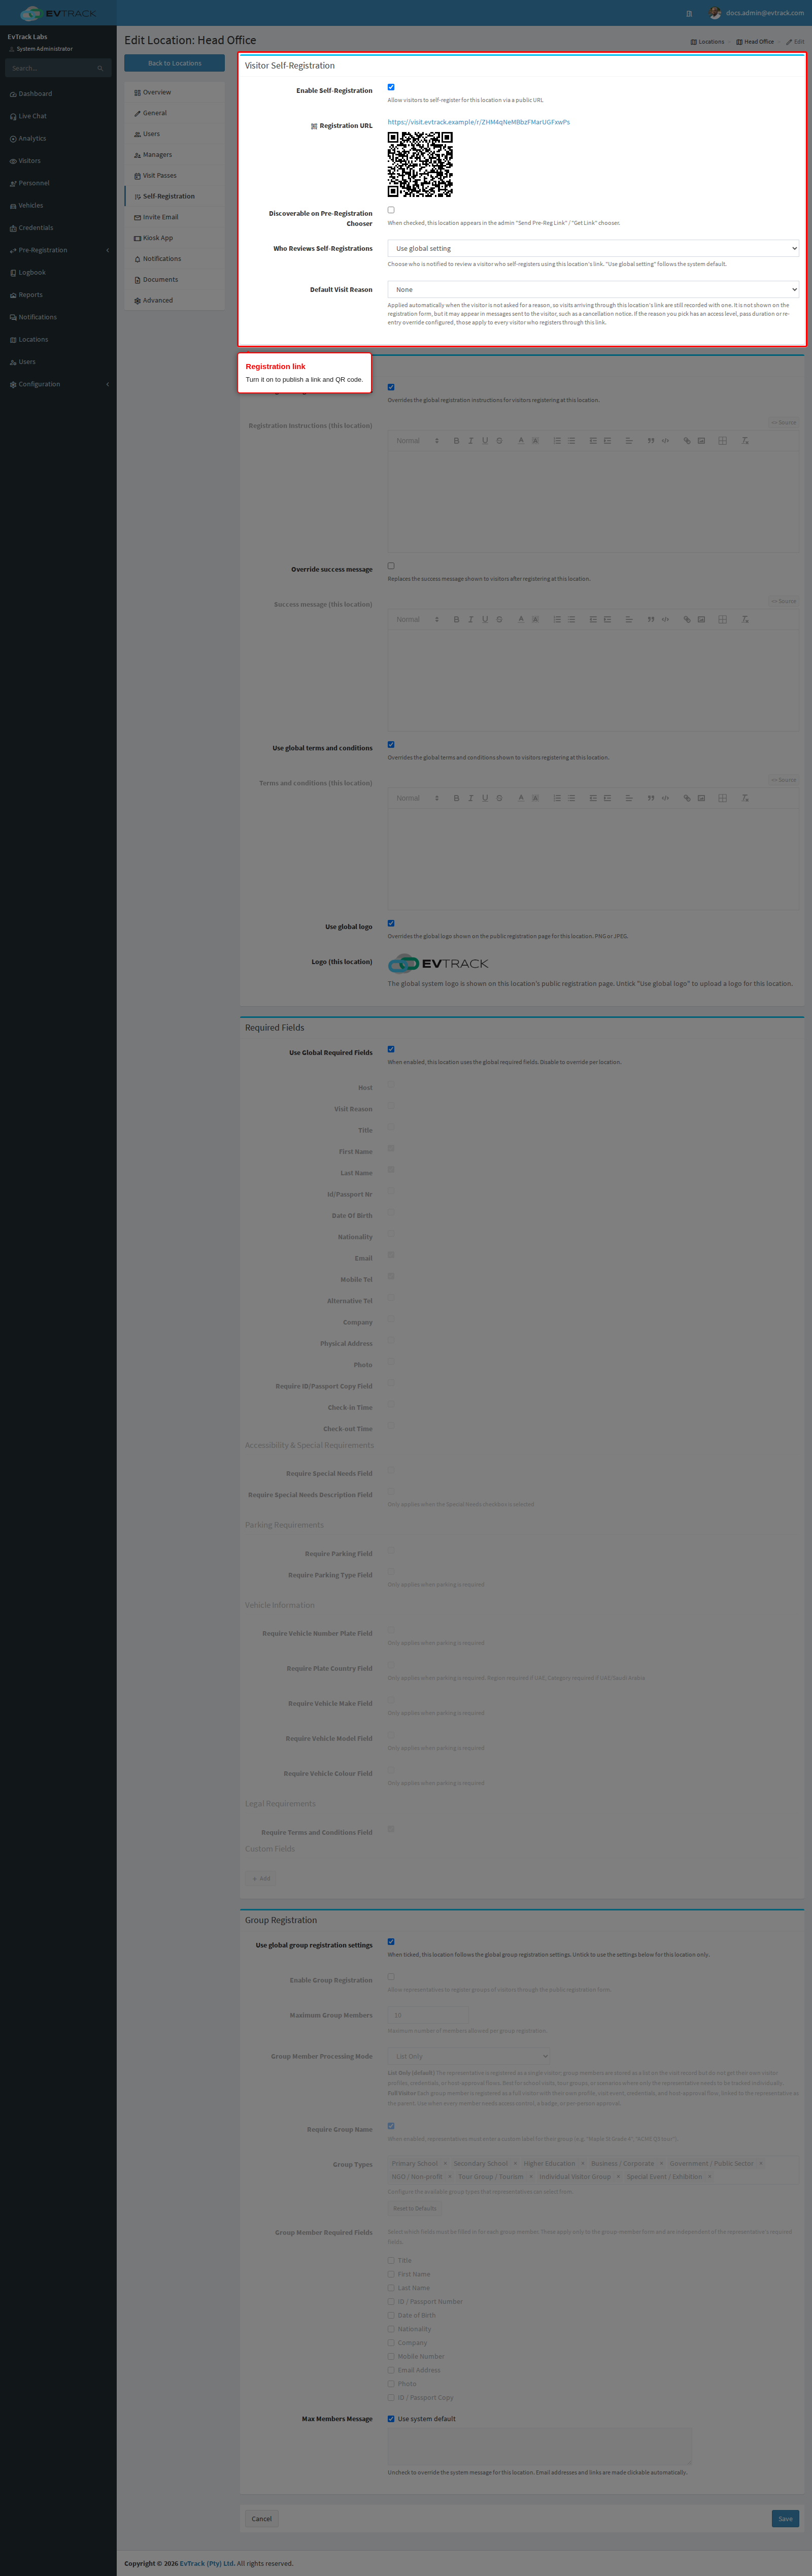This screenshot has width=812, height=2576.
Task: Open Dashboard from the left sidebar
Action: click(35, 94)
